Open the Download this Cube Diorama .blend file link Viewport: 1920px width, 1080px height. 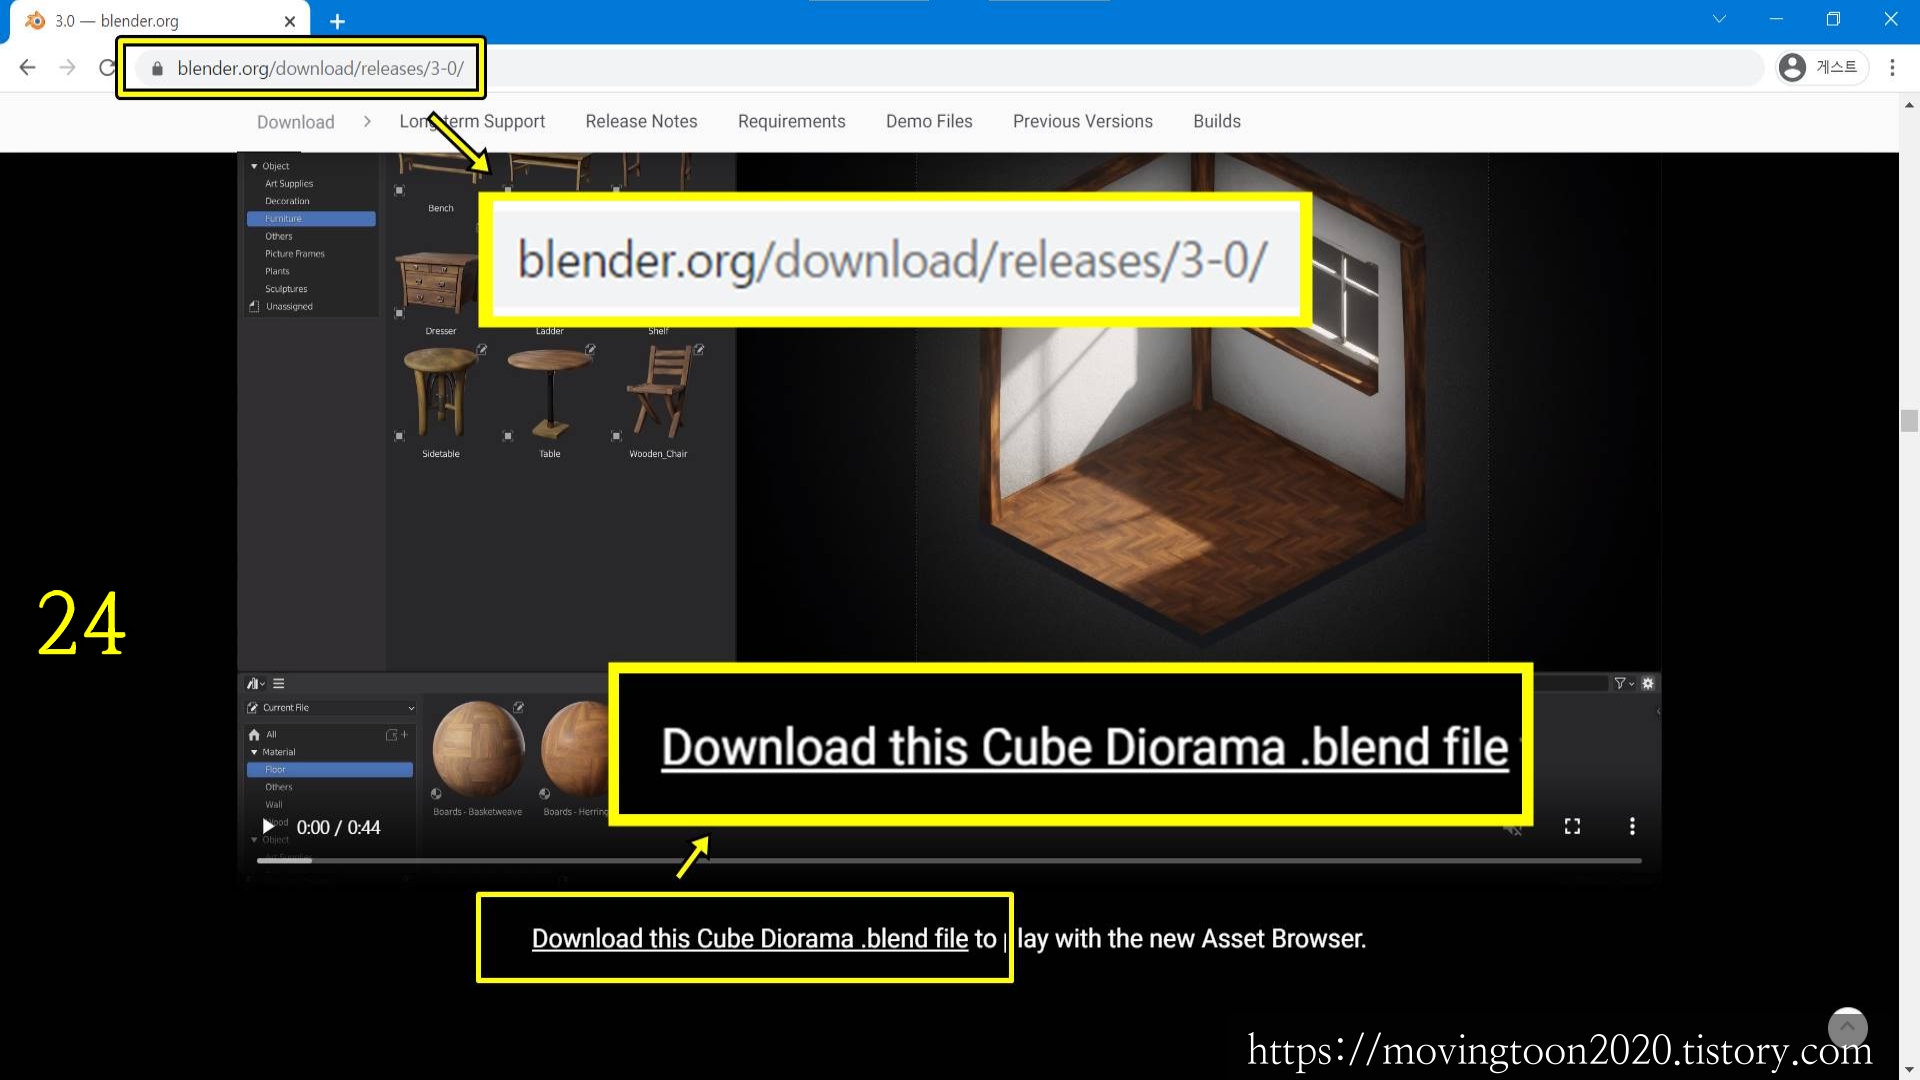pos(750,938)
